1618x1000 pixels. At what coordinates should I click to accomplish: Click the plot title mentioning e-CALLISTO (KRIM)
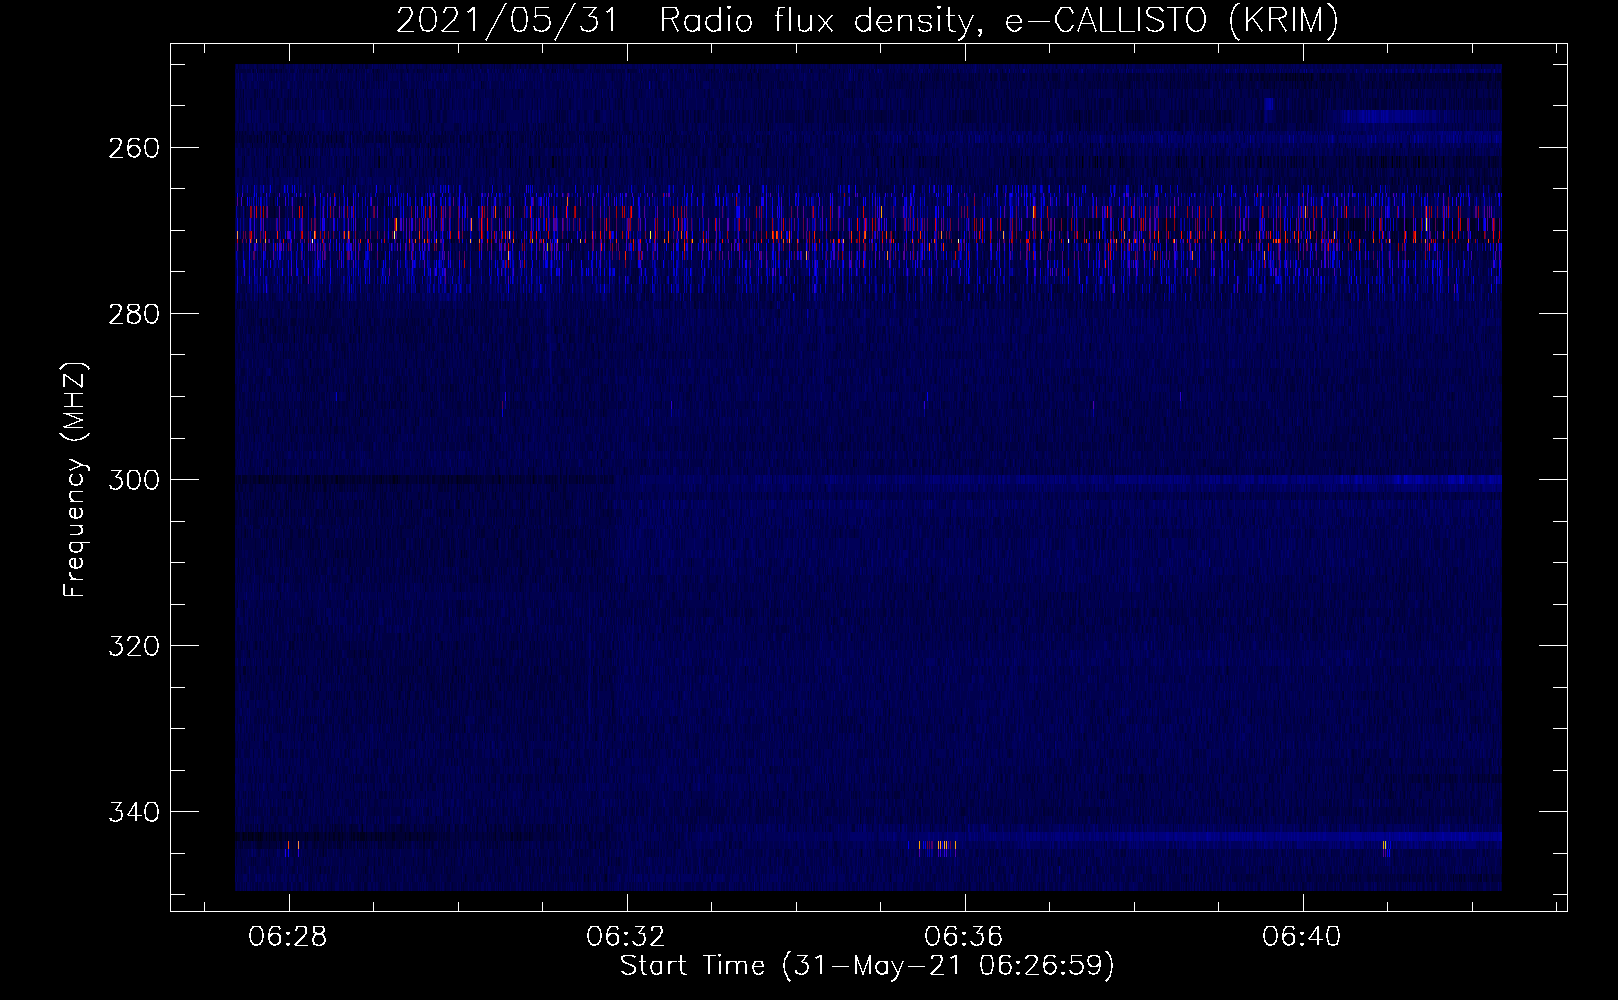867,20
